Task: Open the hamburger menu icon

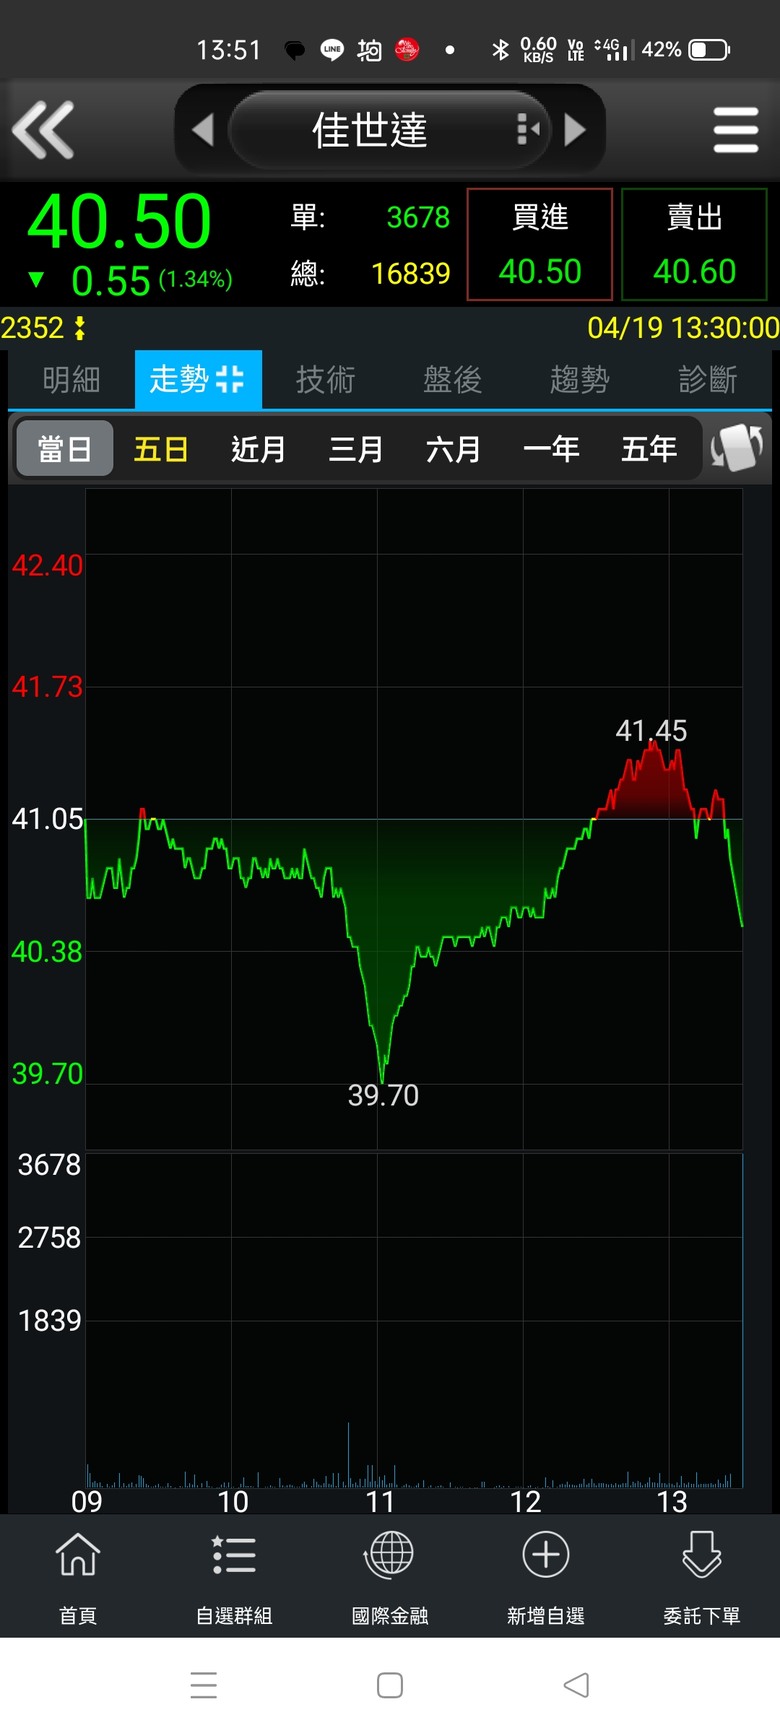Action: coord(736,130)
